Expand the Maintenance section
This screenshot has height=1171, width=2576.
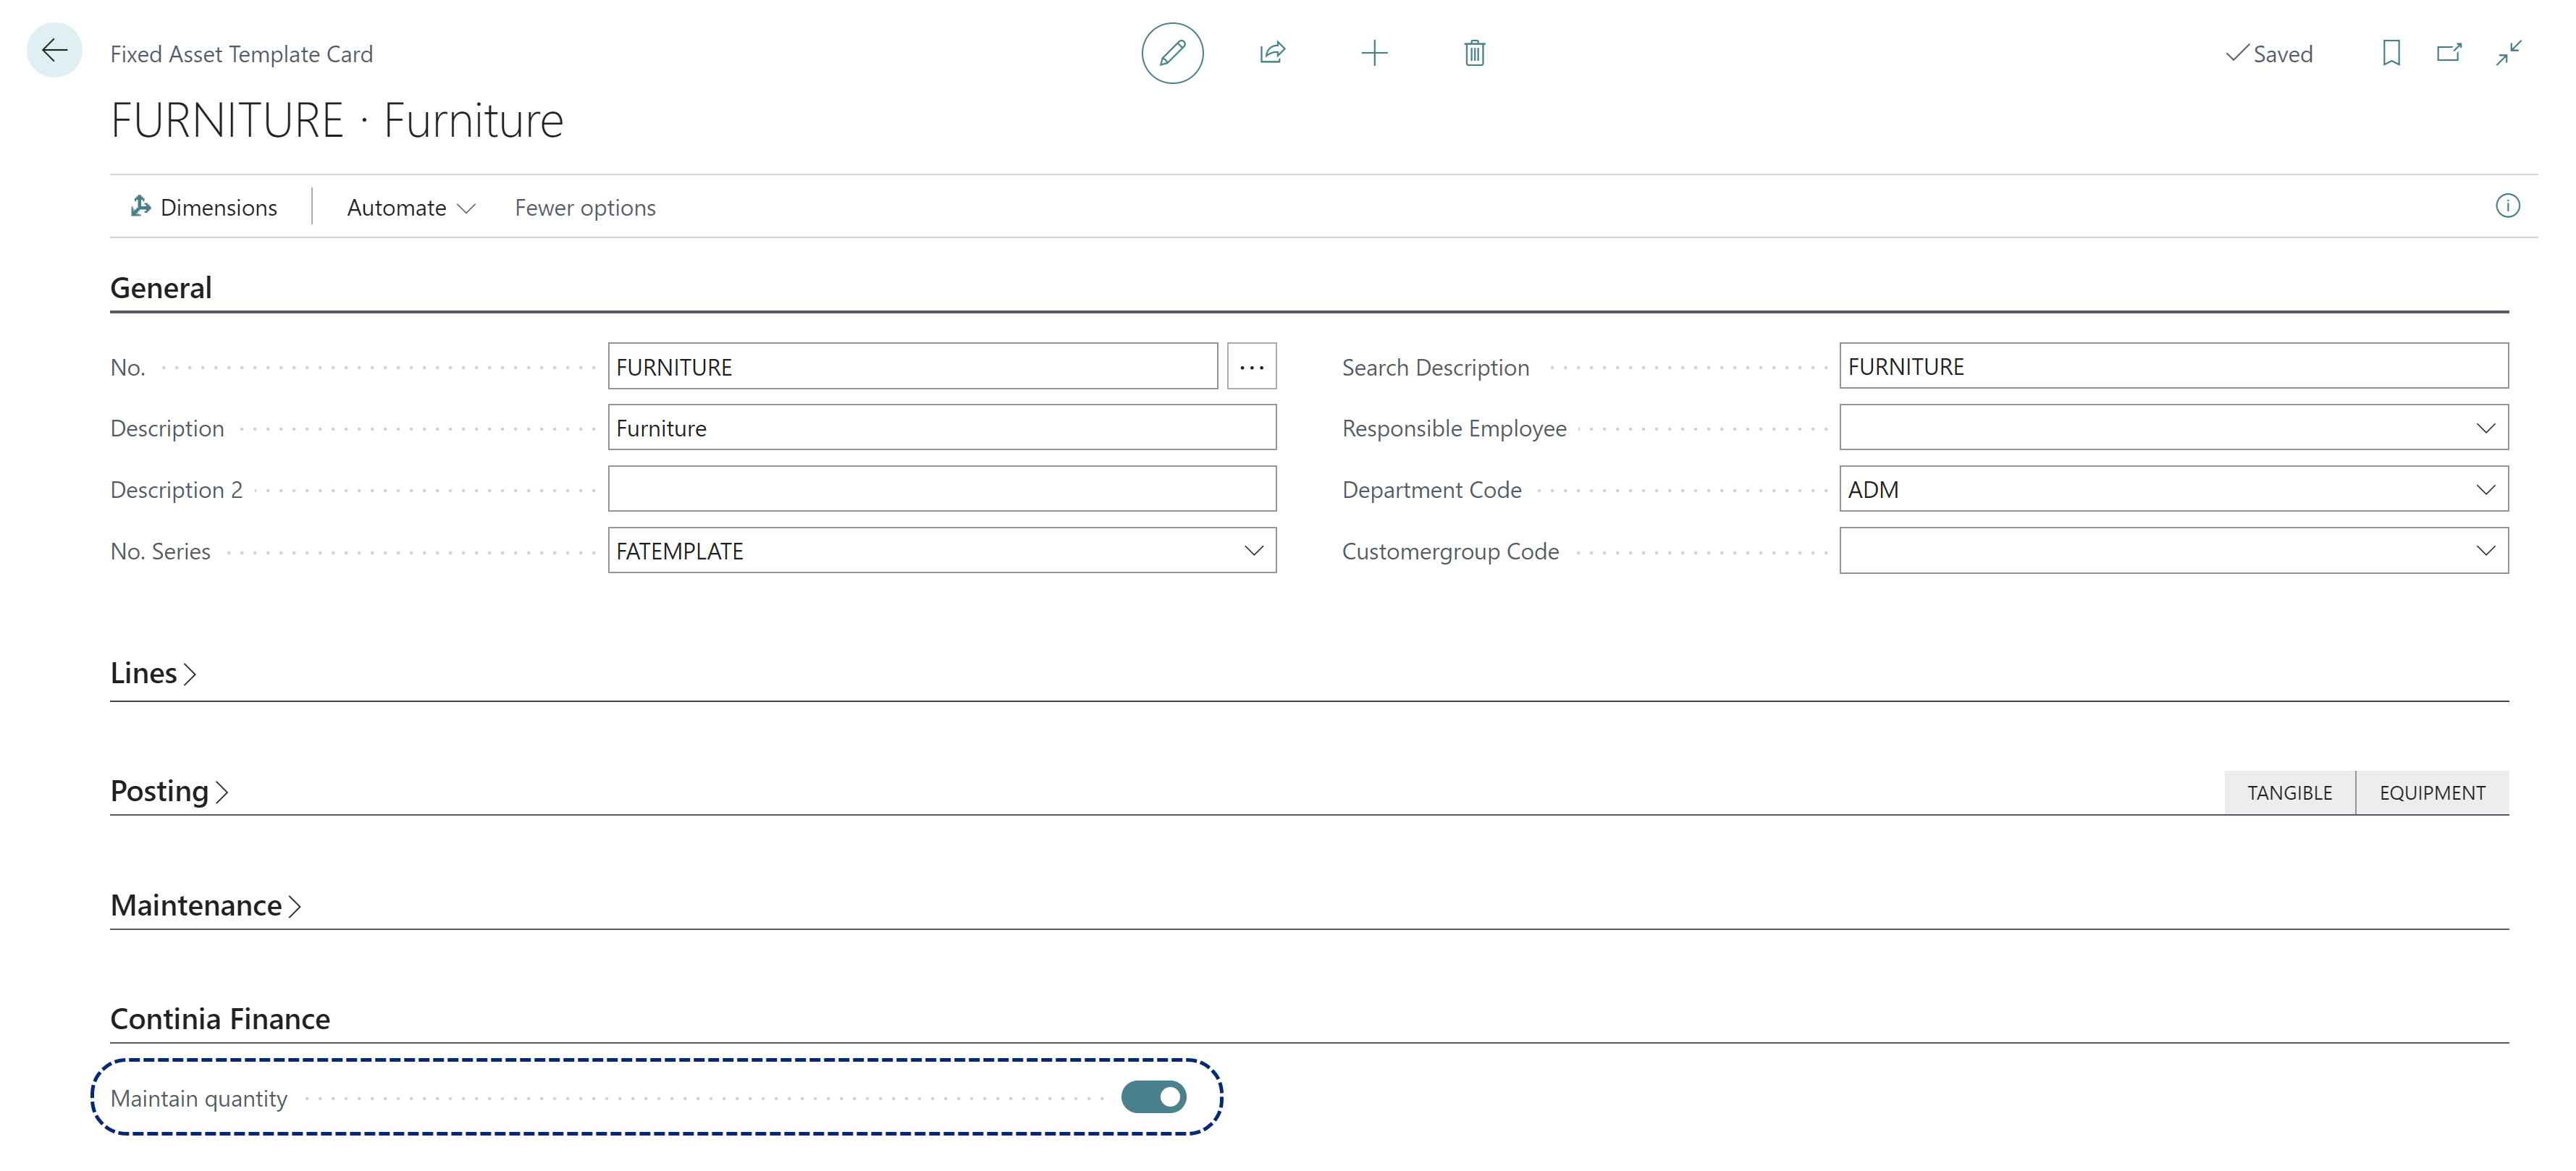click(205, 905)
